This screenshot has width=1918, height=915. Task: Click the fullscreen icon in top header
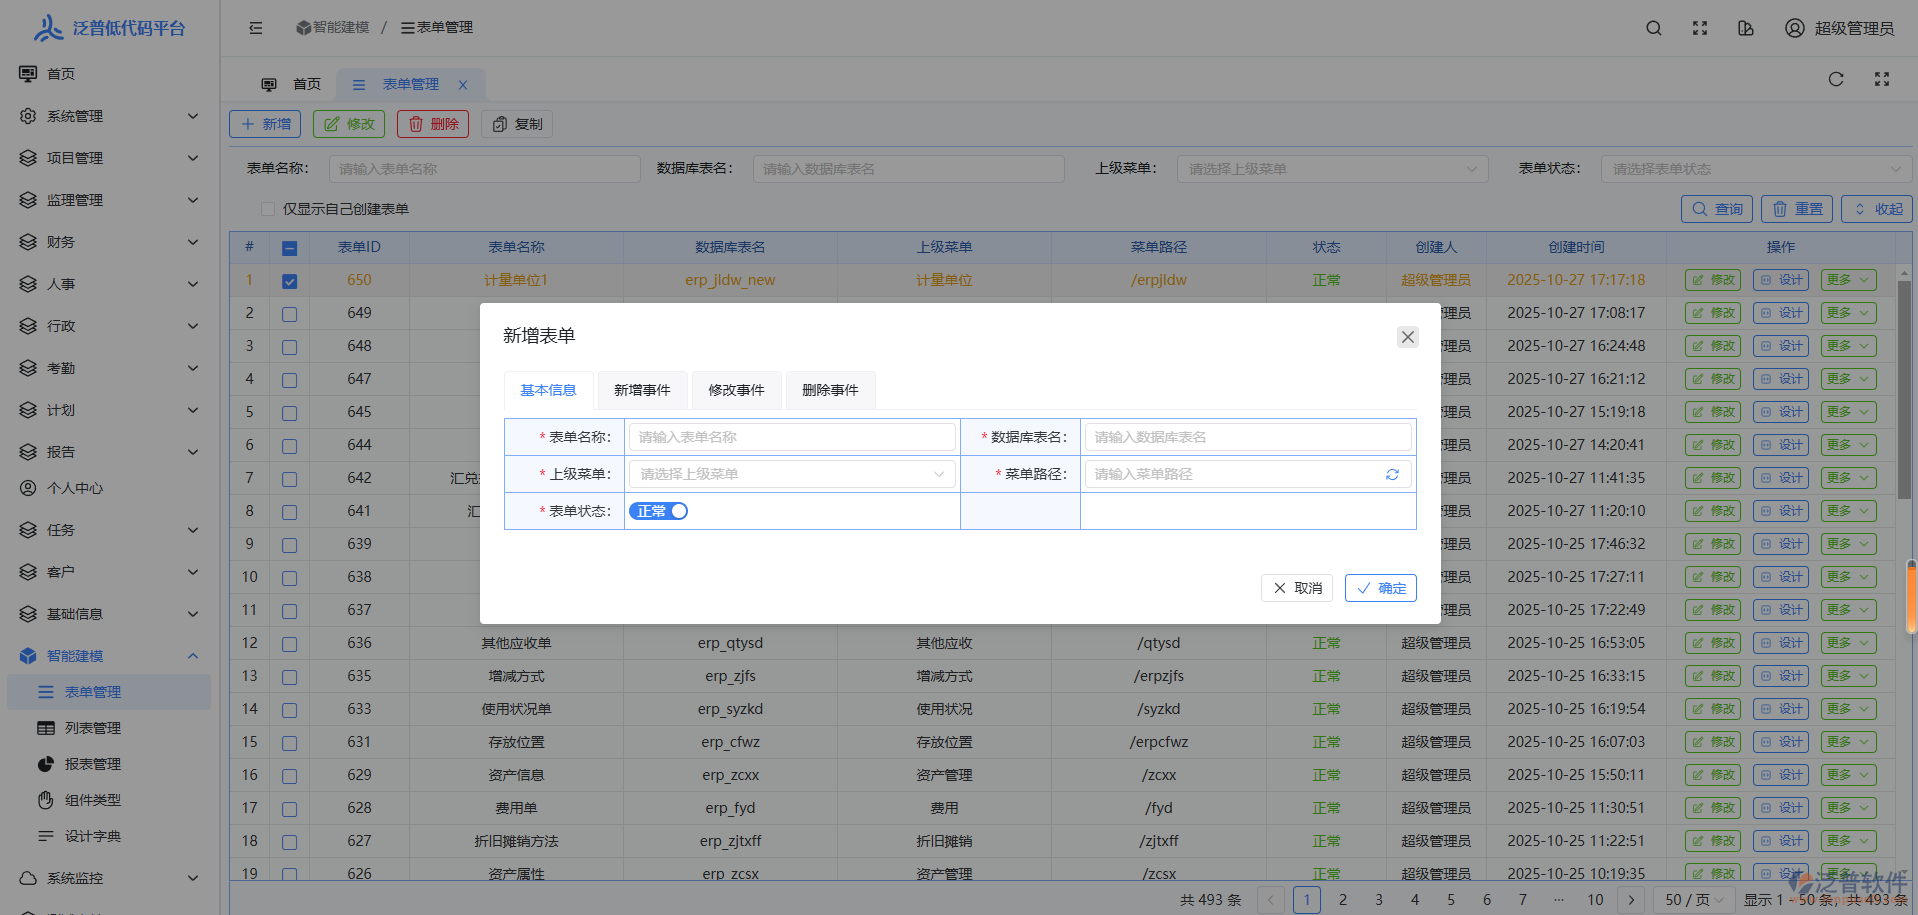1700,28
